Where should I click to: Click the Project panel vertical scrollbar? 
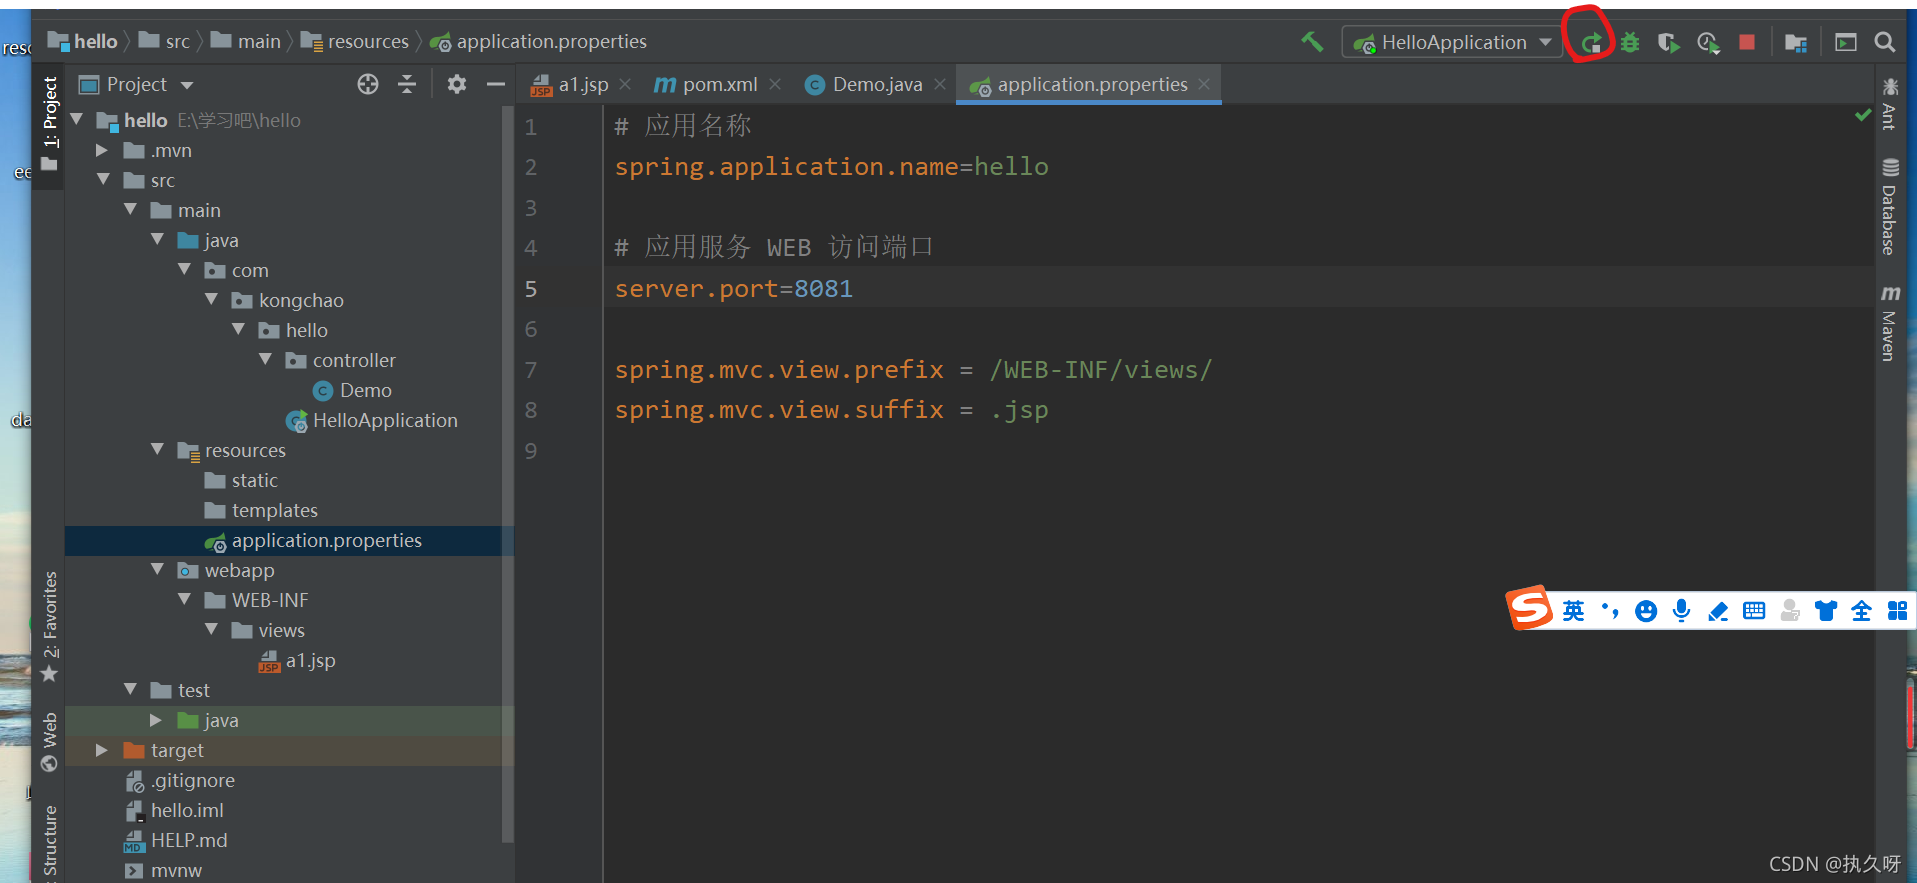point(507,470)
